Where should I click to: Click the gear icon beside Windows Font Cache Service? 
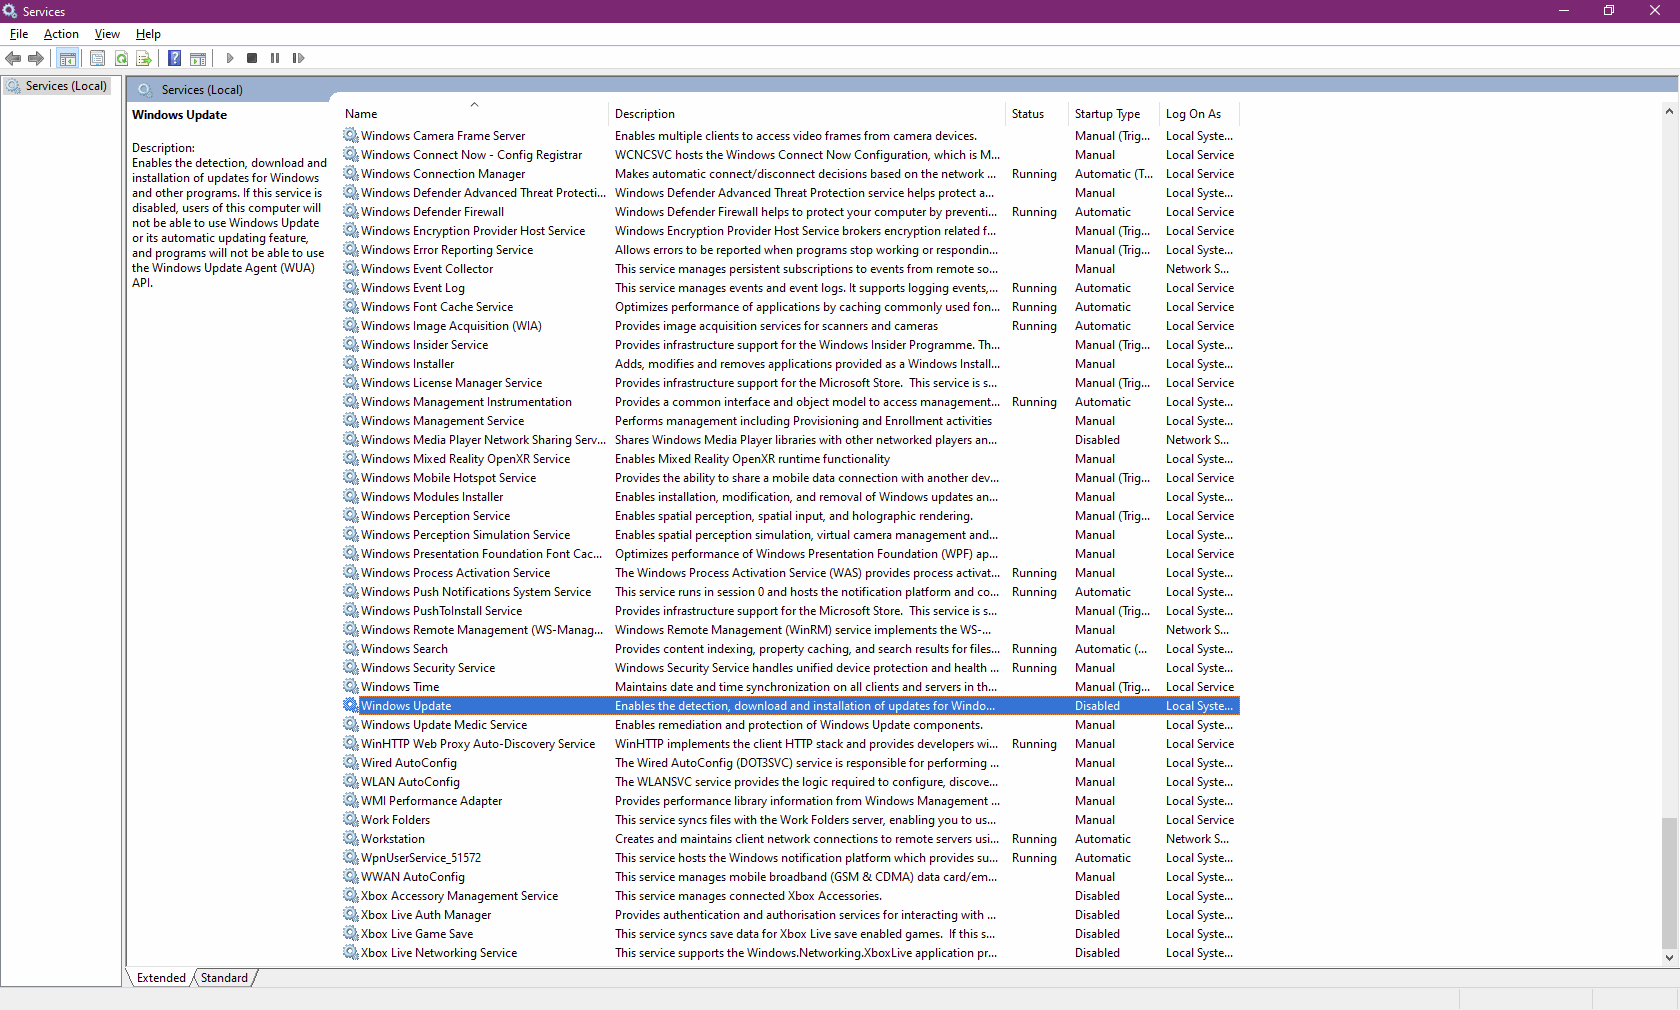351,307
